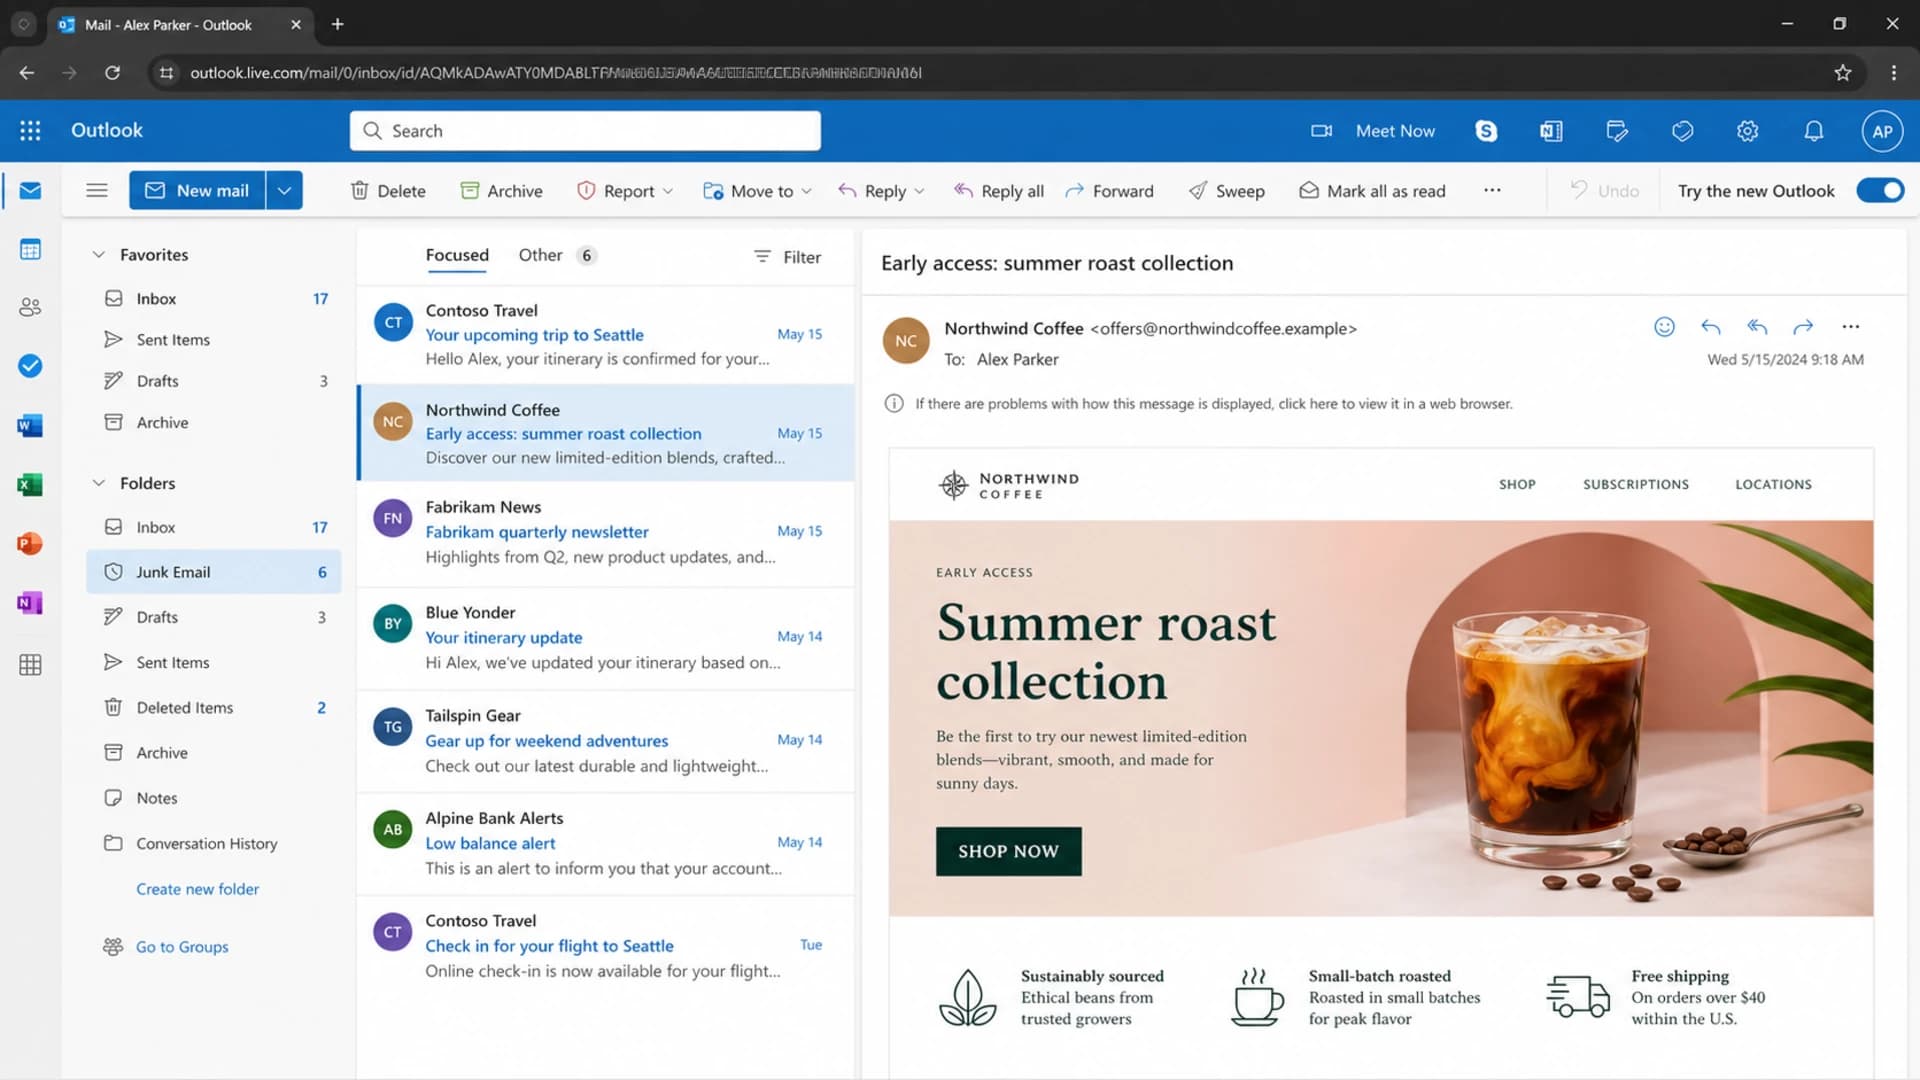Open the Fabrikam quarterly newsletter email
1920x1080 pixels.
point(606,532)
